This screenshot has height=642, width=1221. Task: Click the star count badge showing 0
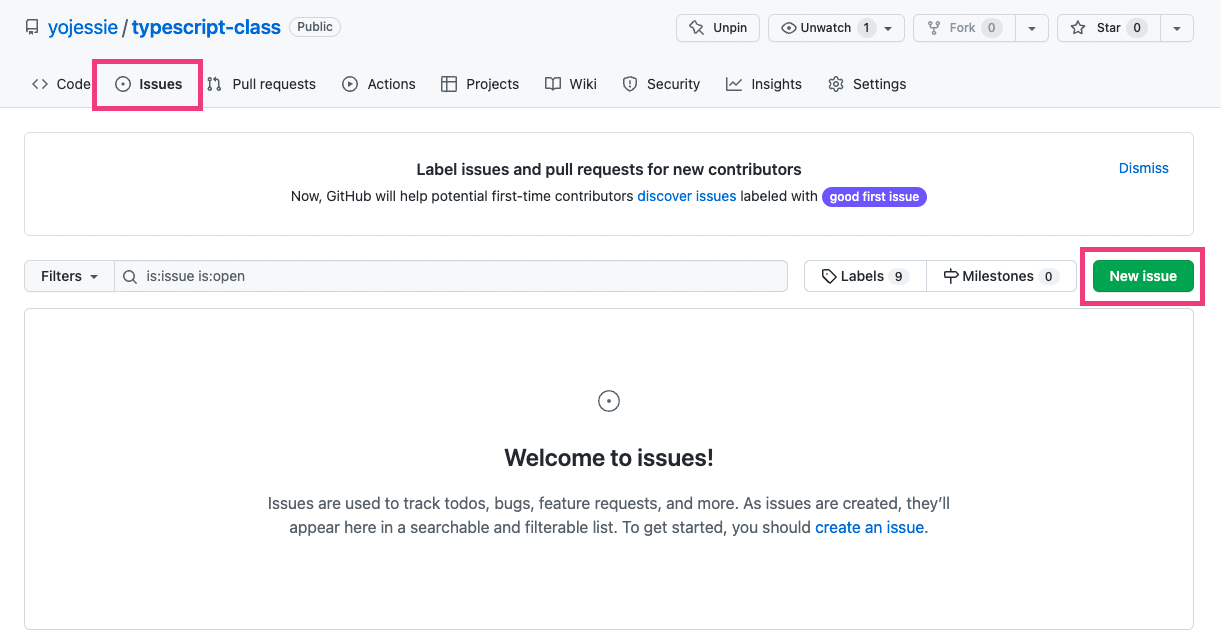1137,28
